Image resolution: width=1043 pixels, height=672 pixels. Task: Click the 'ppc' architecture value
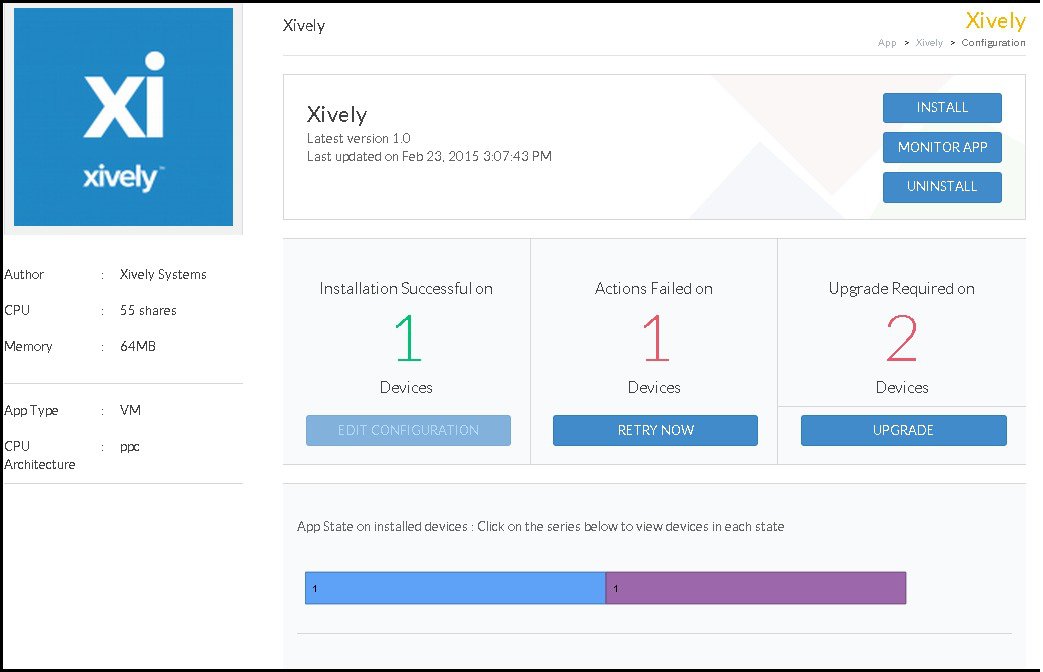click(130, 446)
